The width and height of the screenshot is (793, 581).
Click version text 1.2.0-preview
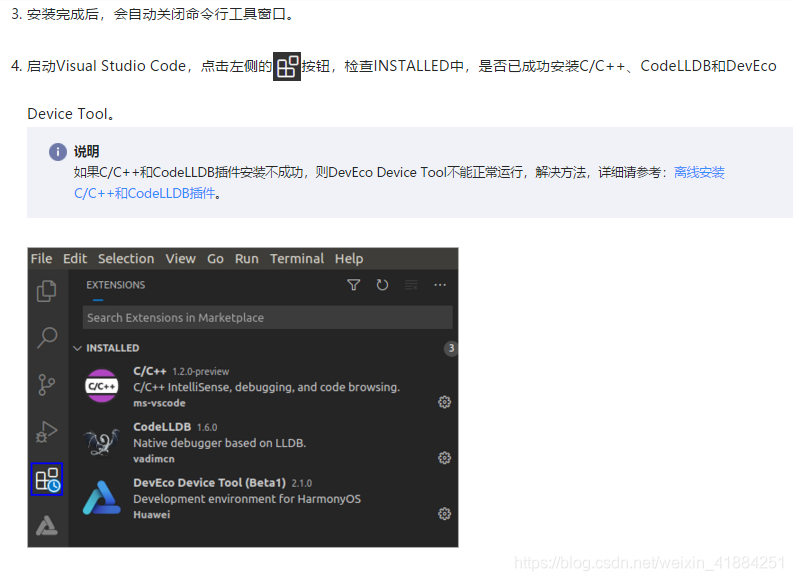201,372
